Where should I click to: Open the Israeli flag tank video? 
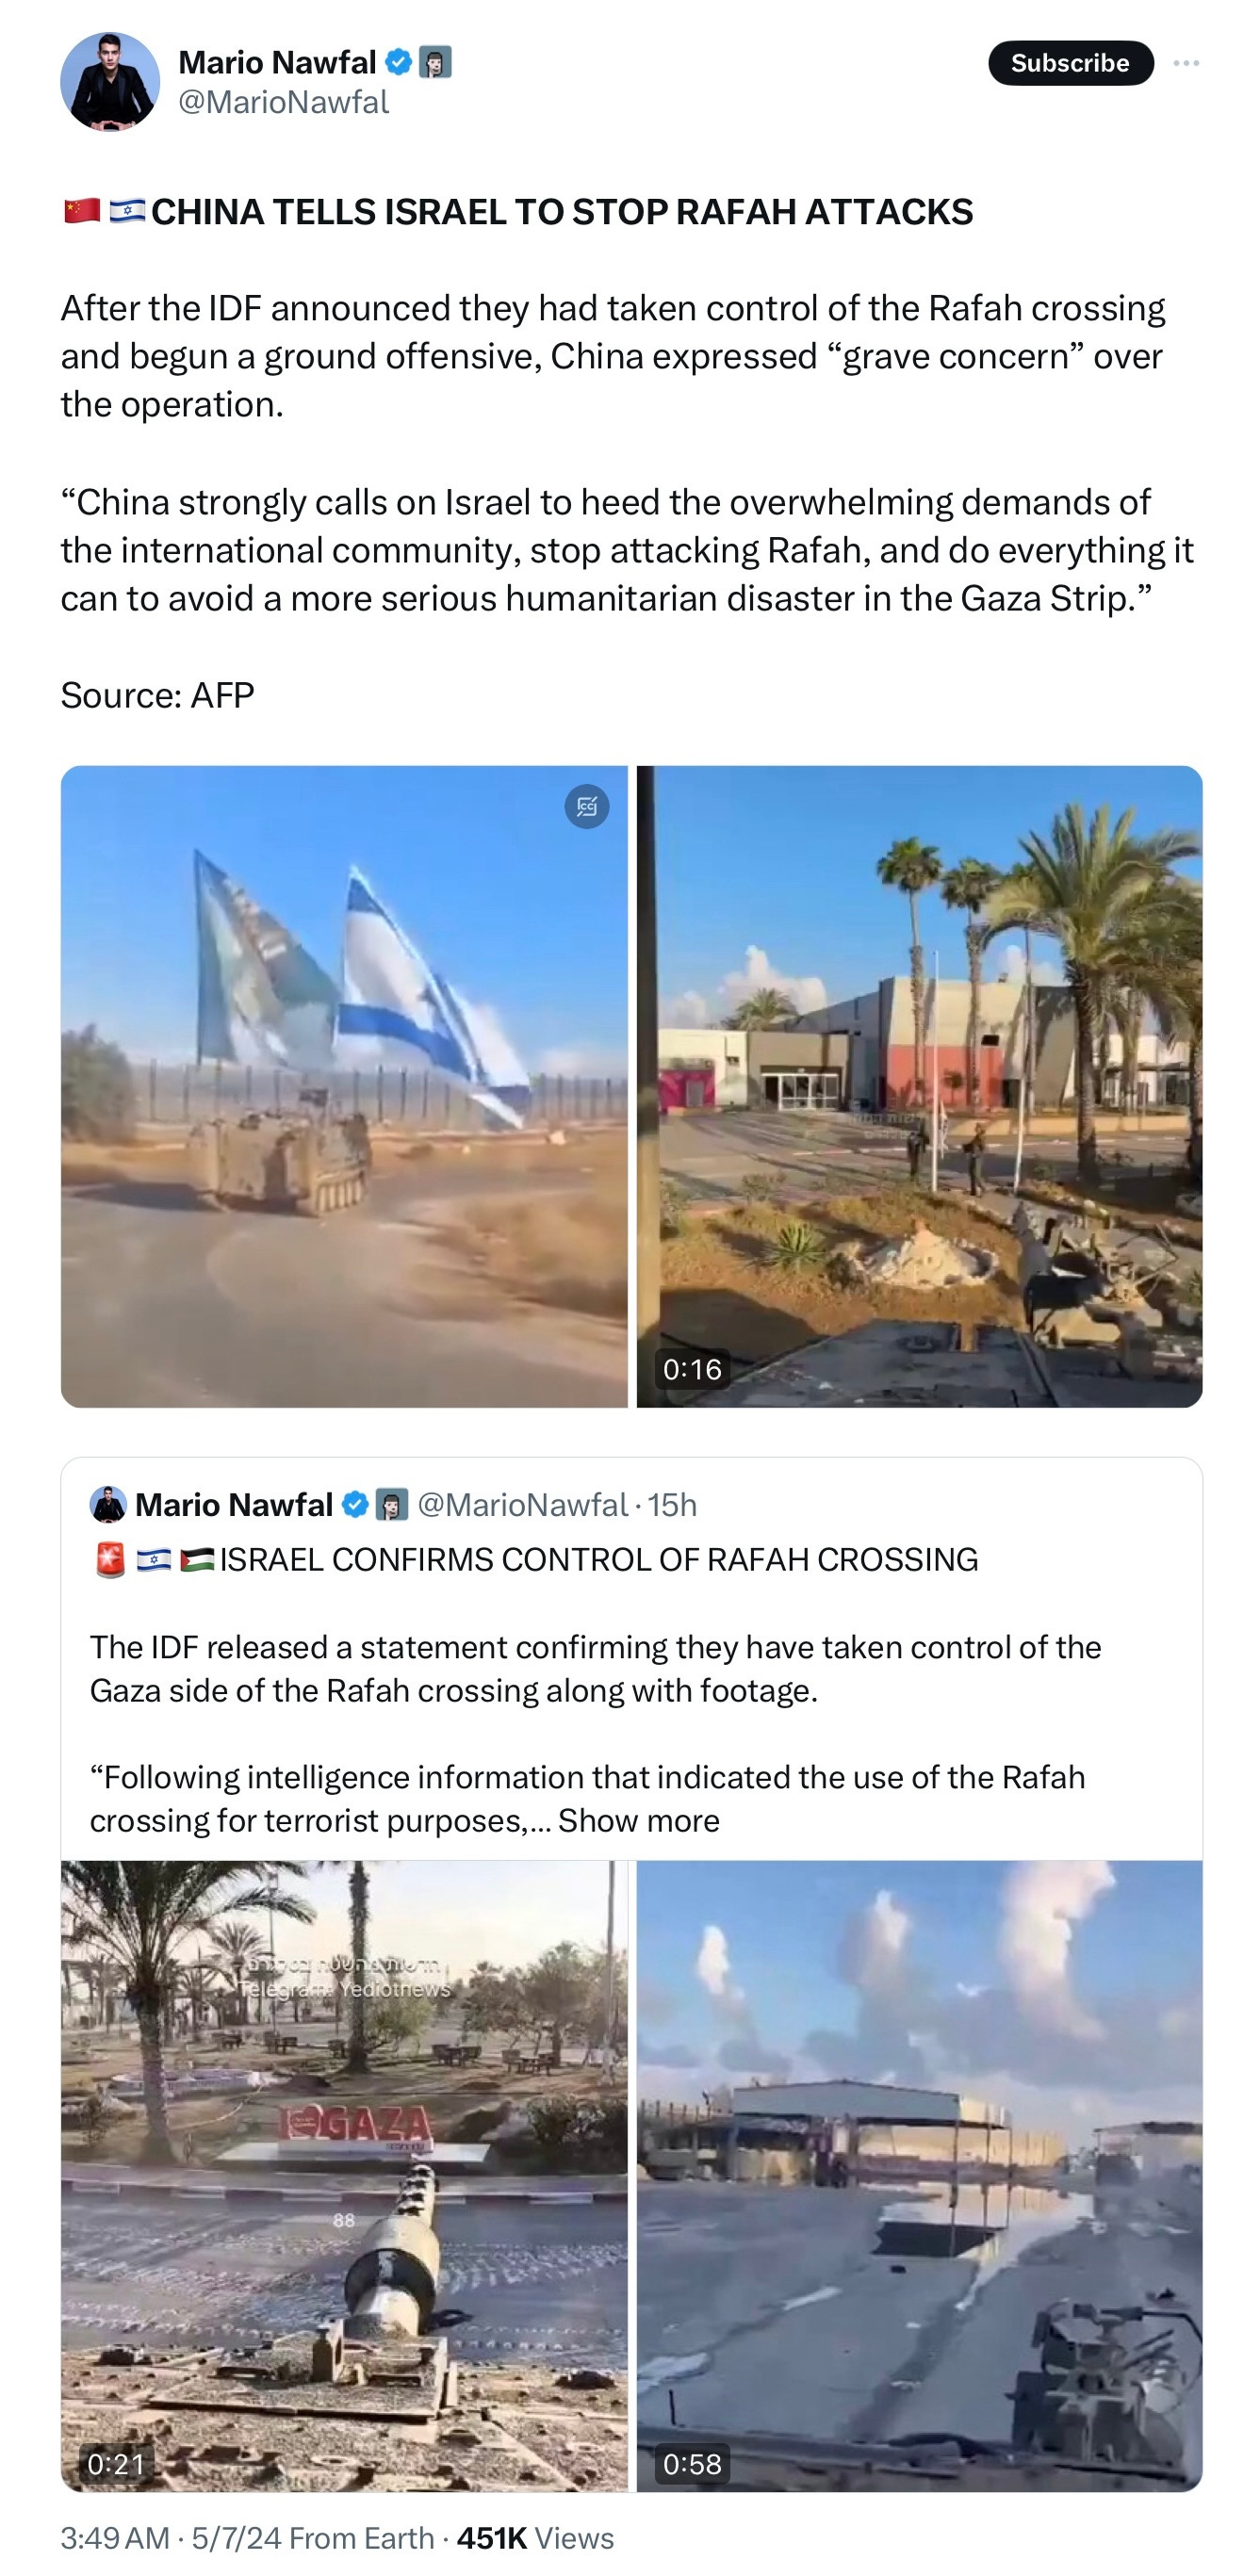click(344, 1086)
